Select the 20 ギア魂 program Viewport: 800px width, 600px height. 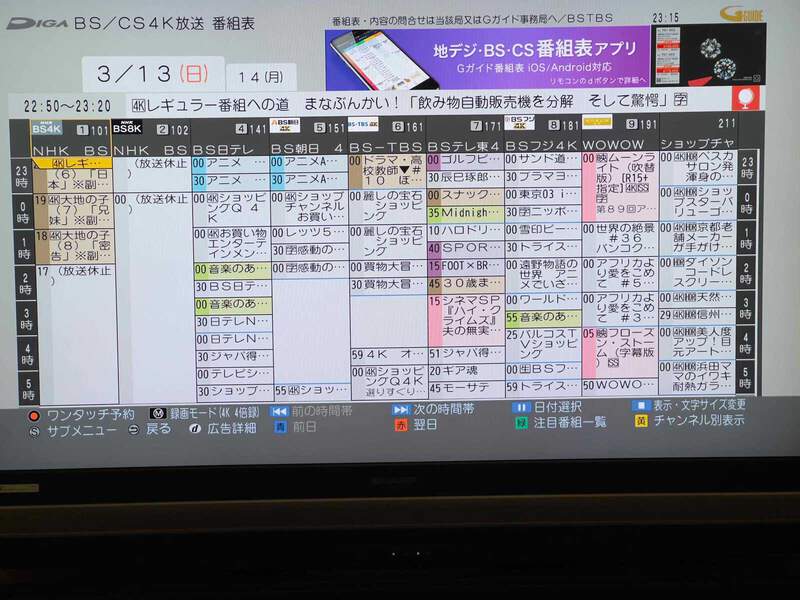467,371
